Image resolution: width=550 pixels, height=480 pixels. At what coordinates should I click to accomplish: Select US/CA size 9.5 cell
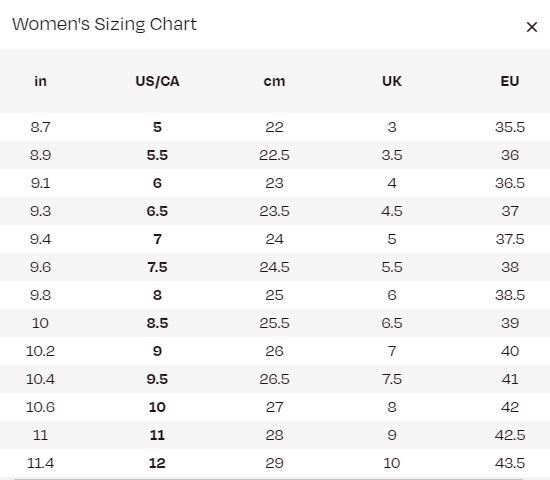click(x=157, y=379)
